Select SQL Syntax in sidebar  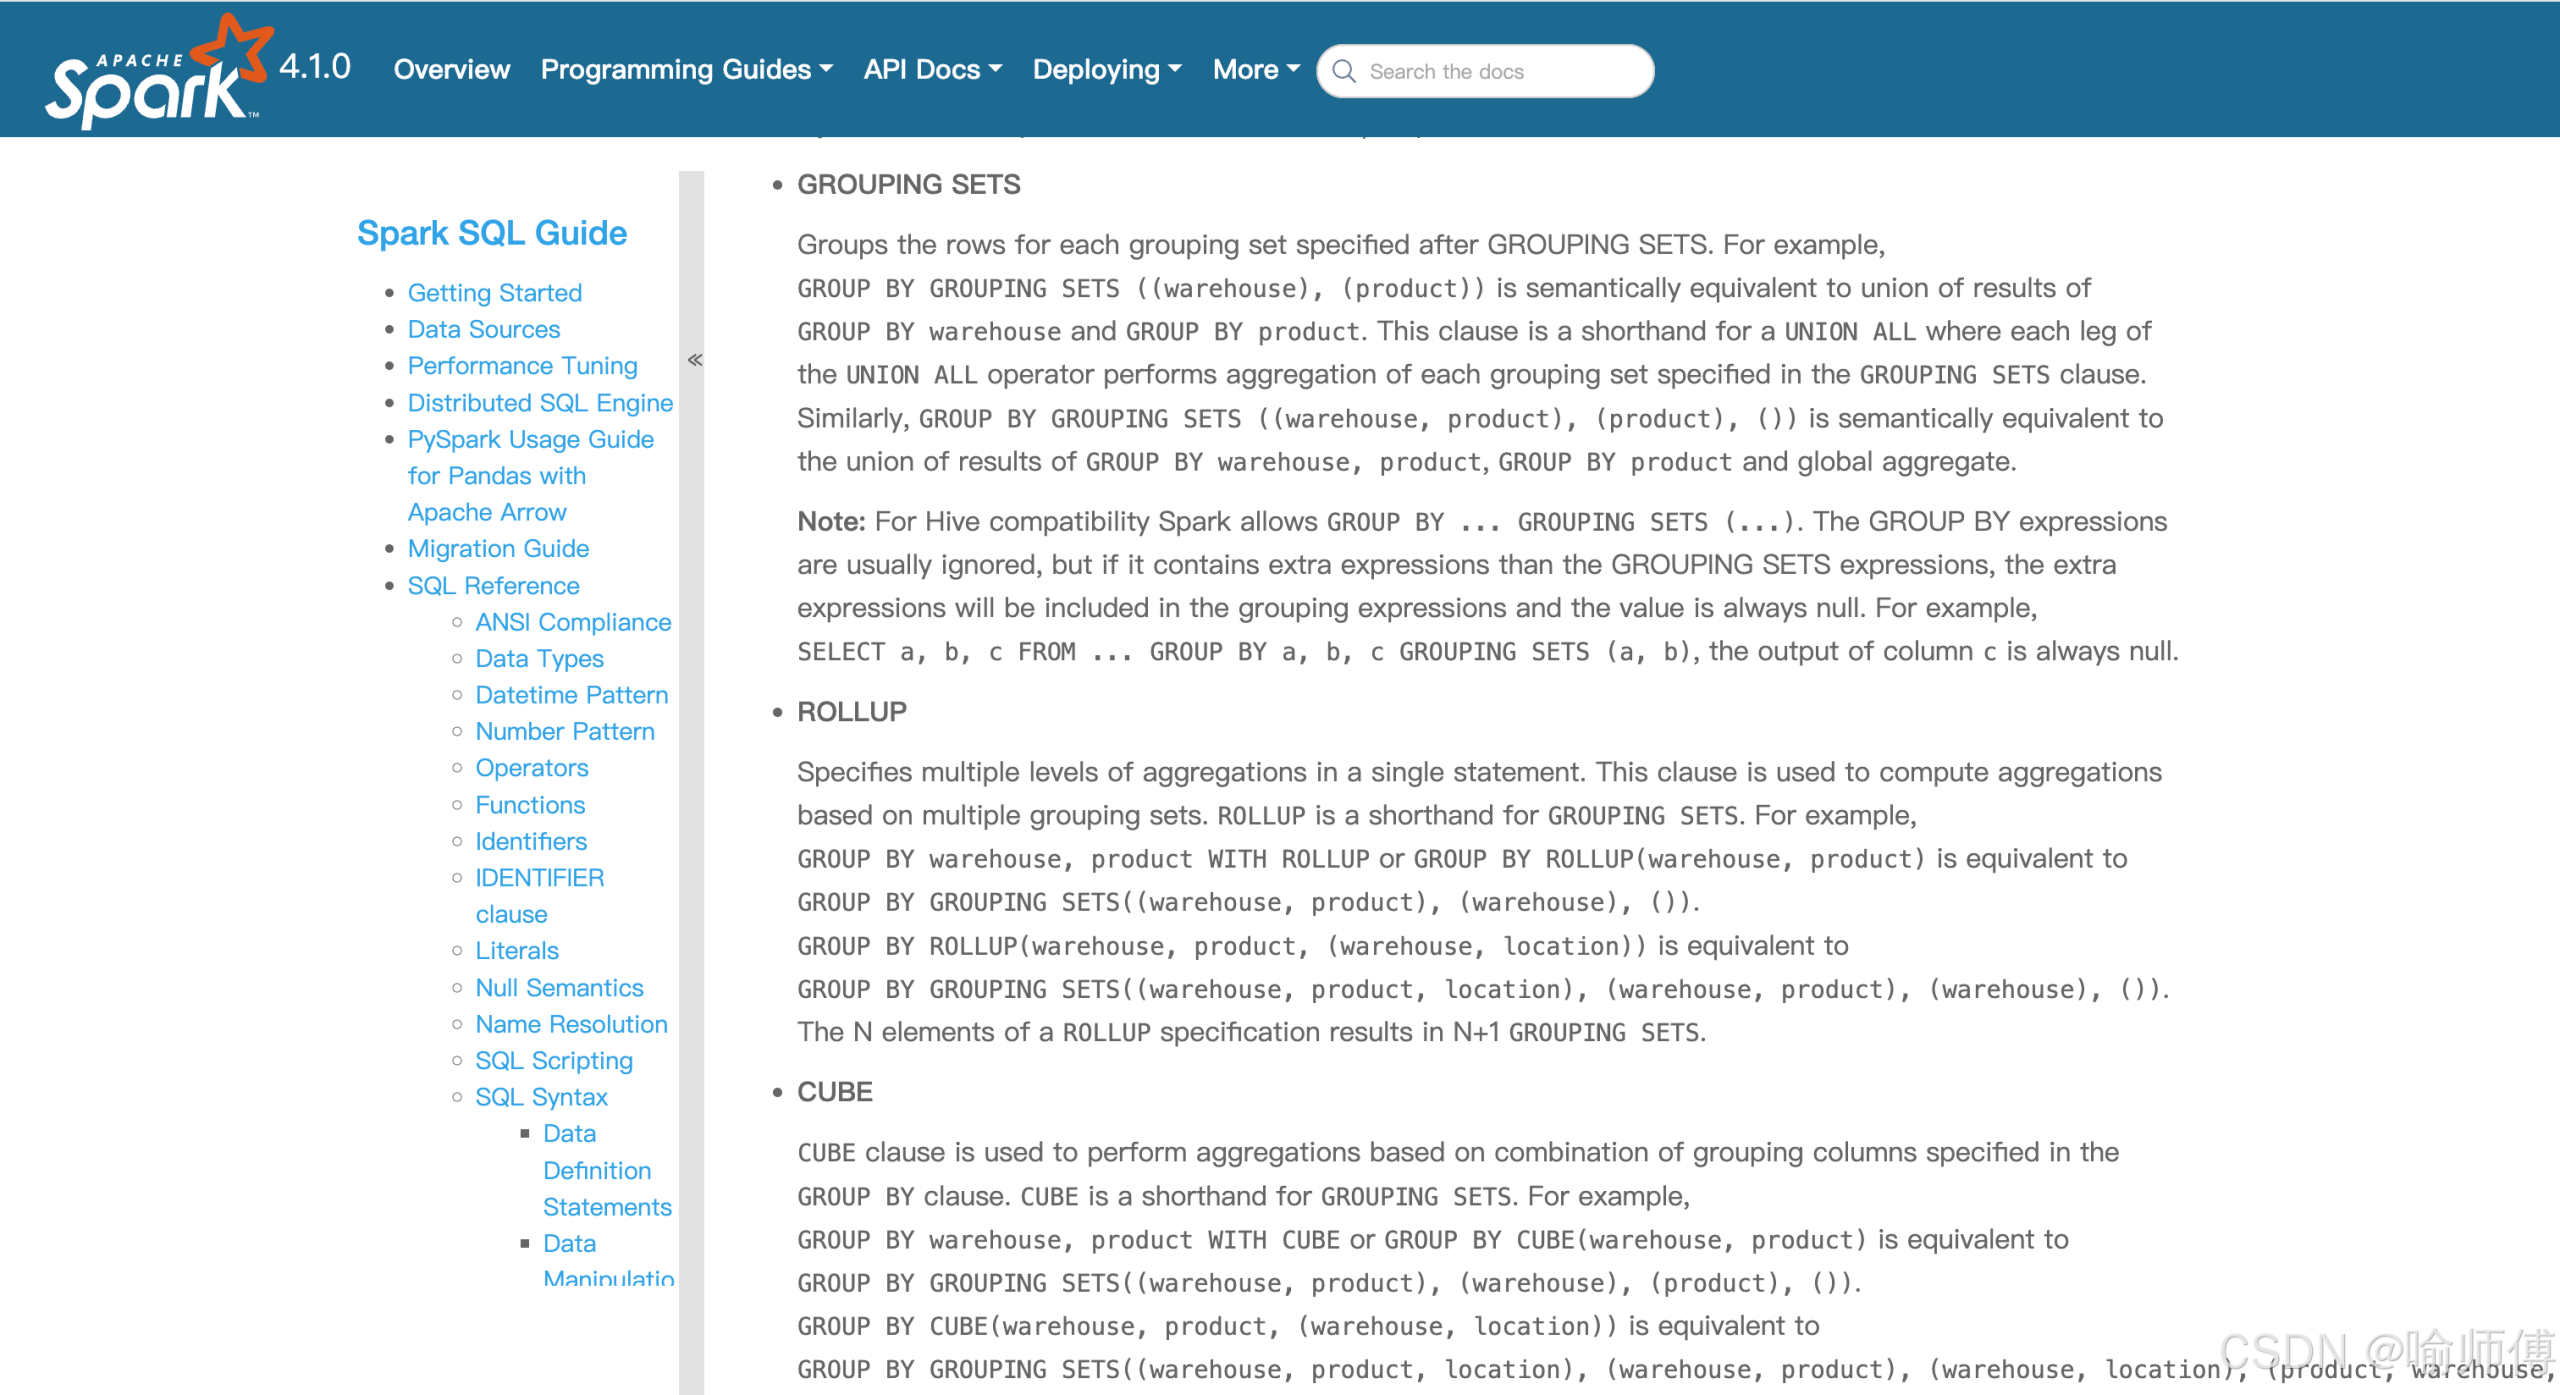coord(541,1097)
